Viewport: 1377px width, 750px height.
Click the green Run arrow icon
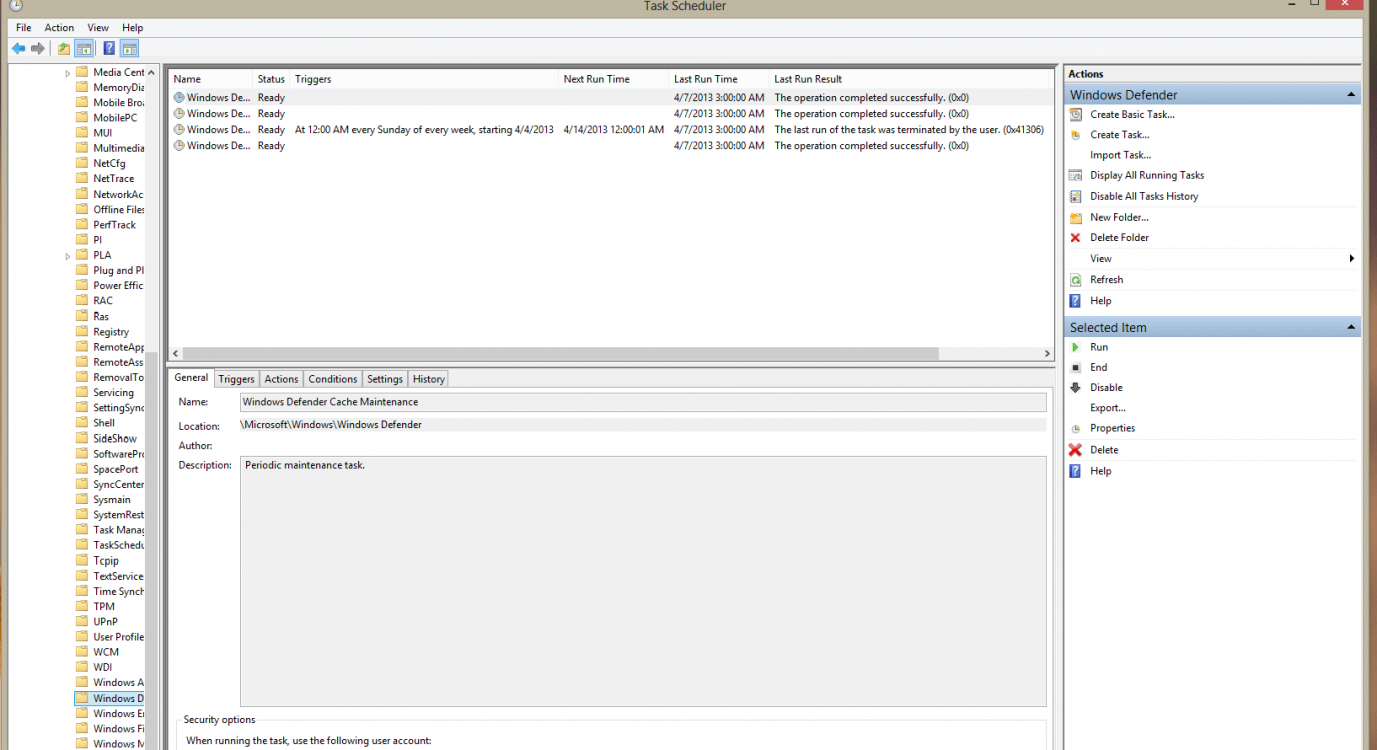1075,347
